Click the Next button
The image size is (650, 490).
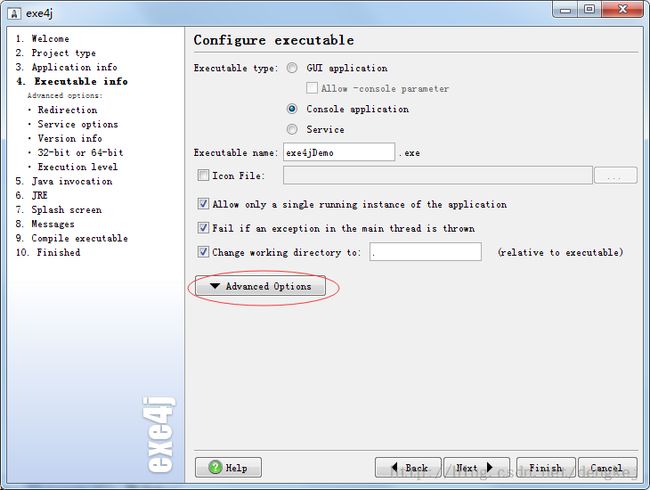(x=477, y=468)
